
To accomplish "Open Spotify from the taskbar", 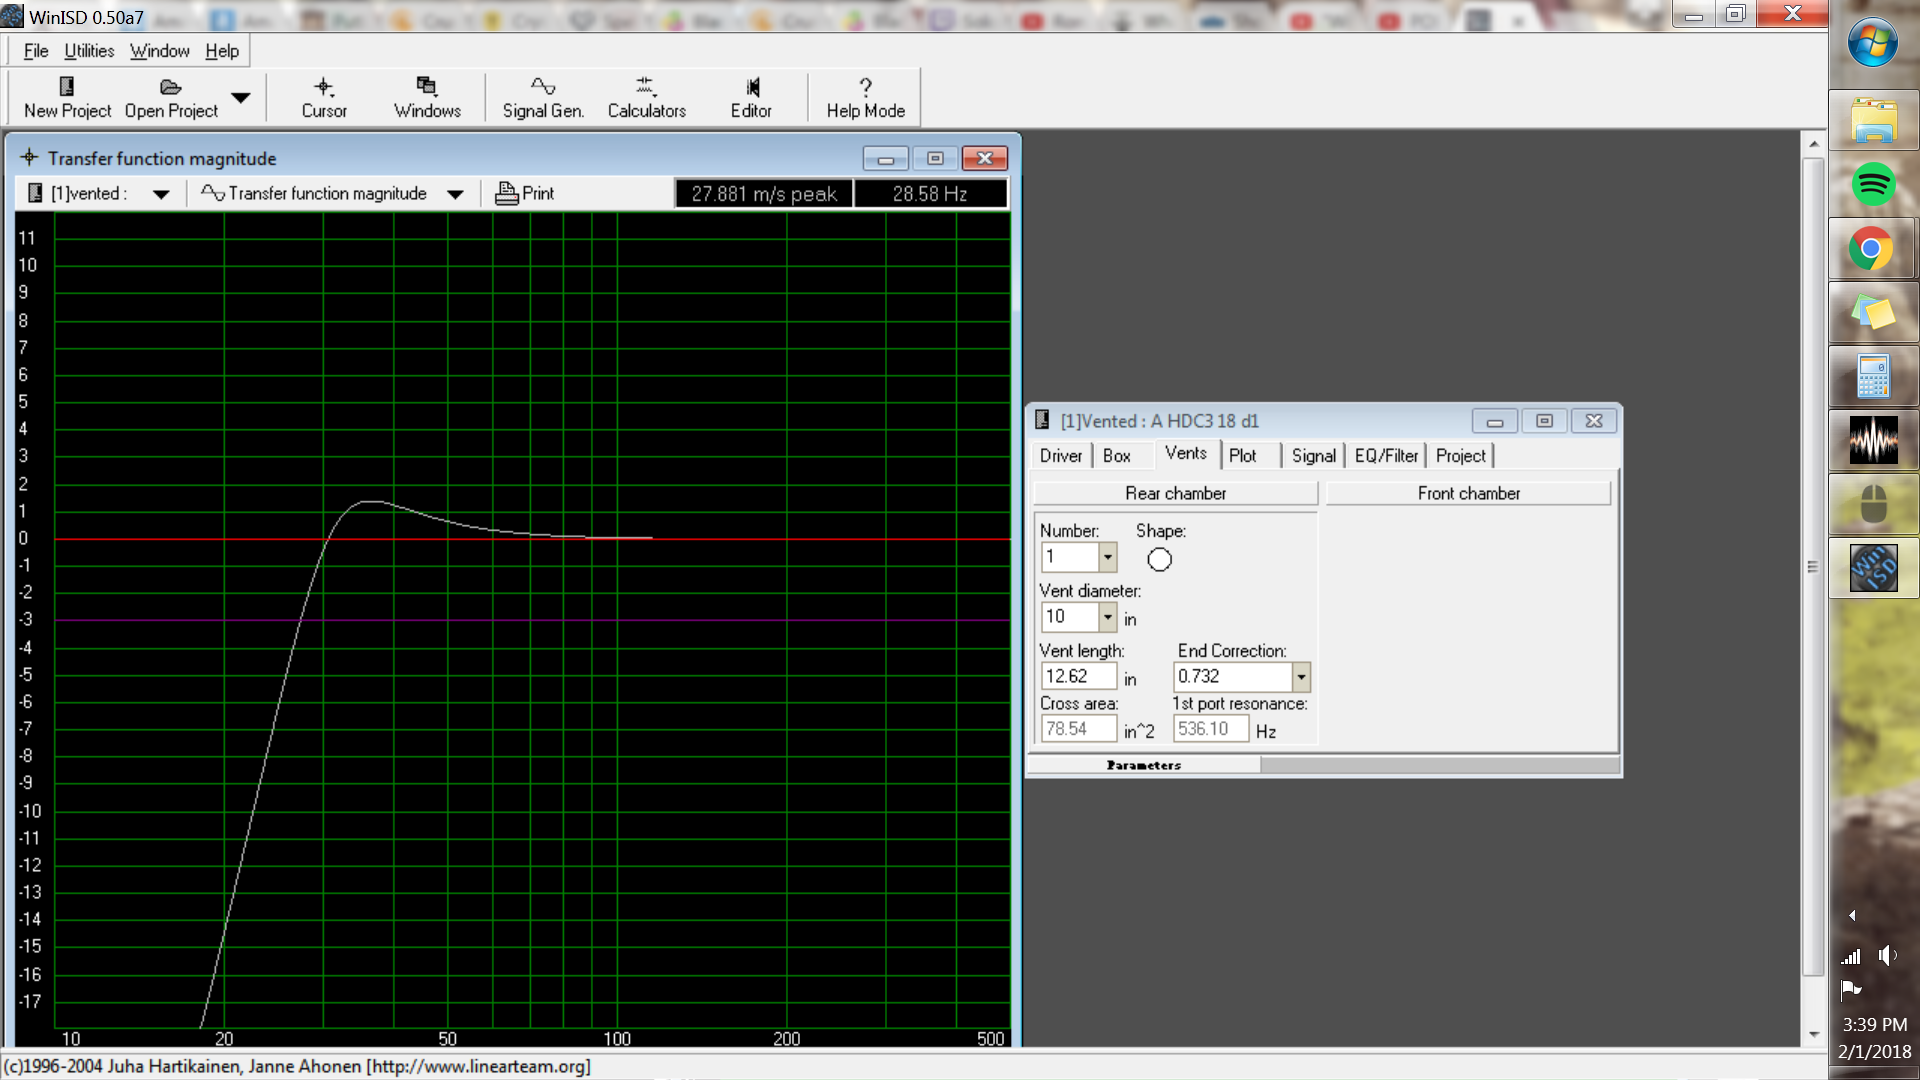I will click(1873, 185).
